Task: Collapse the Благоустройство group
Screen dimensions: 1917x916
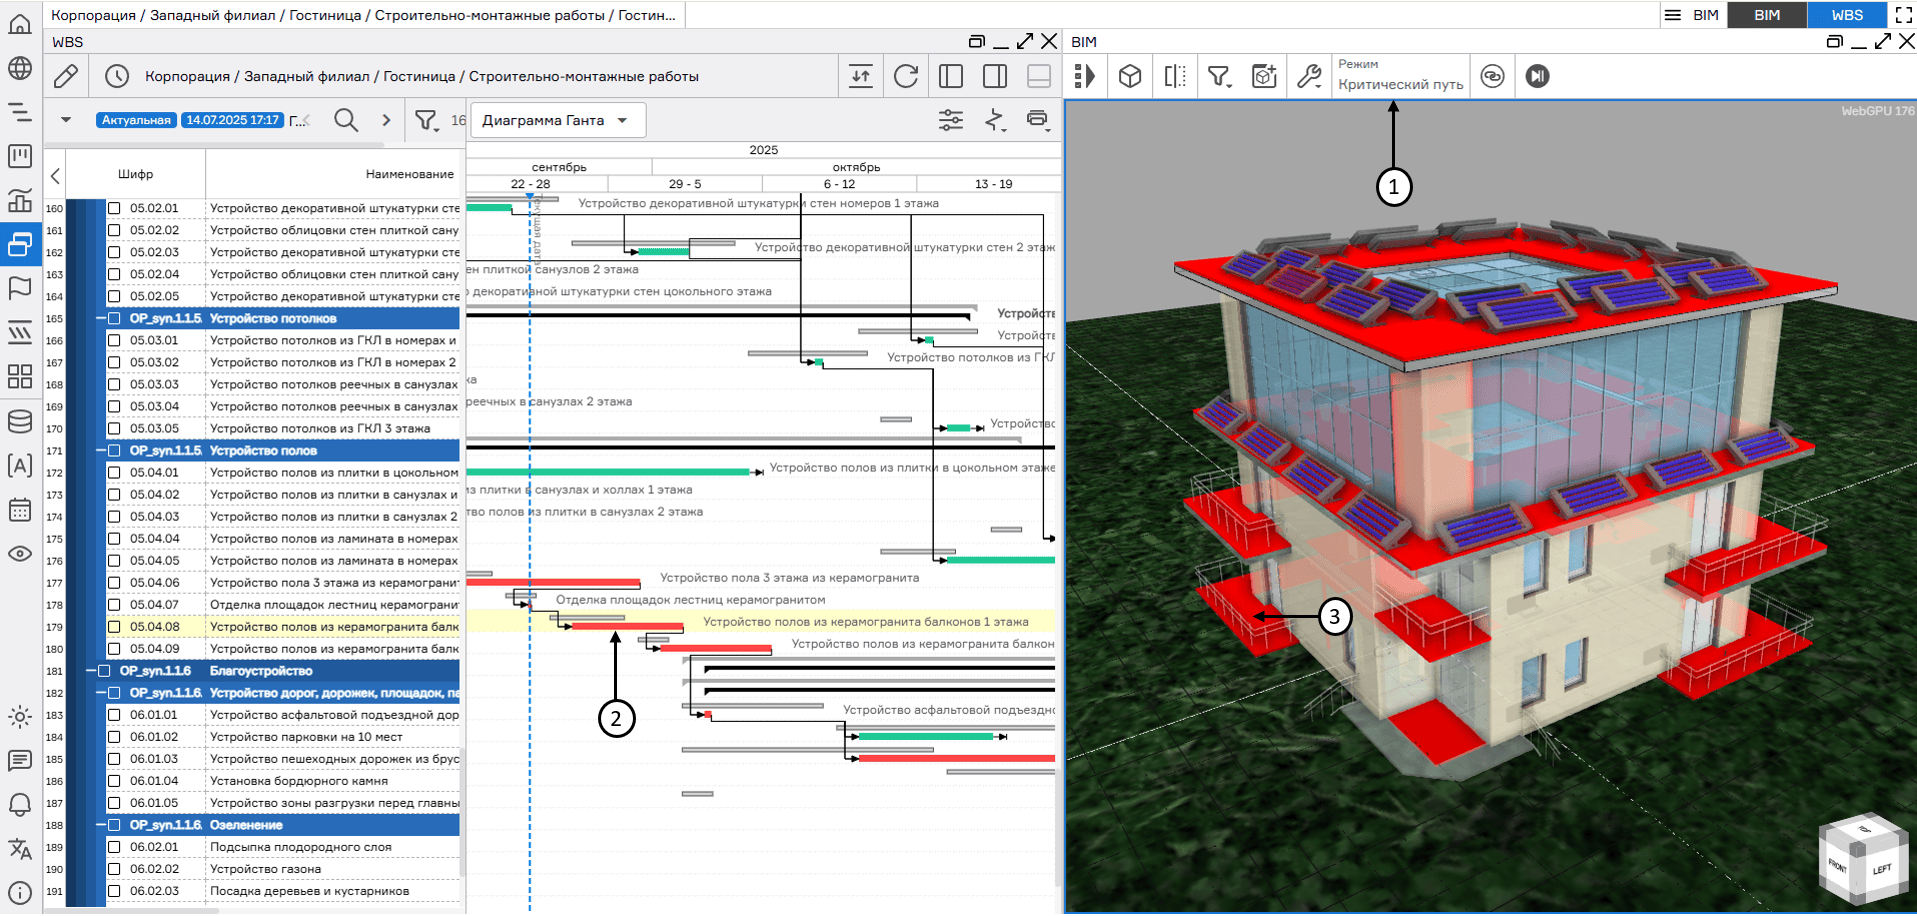Action: coord(91,671)
